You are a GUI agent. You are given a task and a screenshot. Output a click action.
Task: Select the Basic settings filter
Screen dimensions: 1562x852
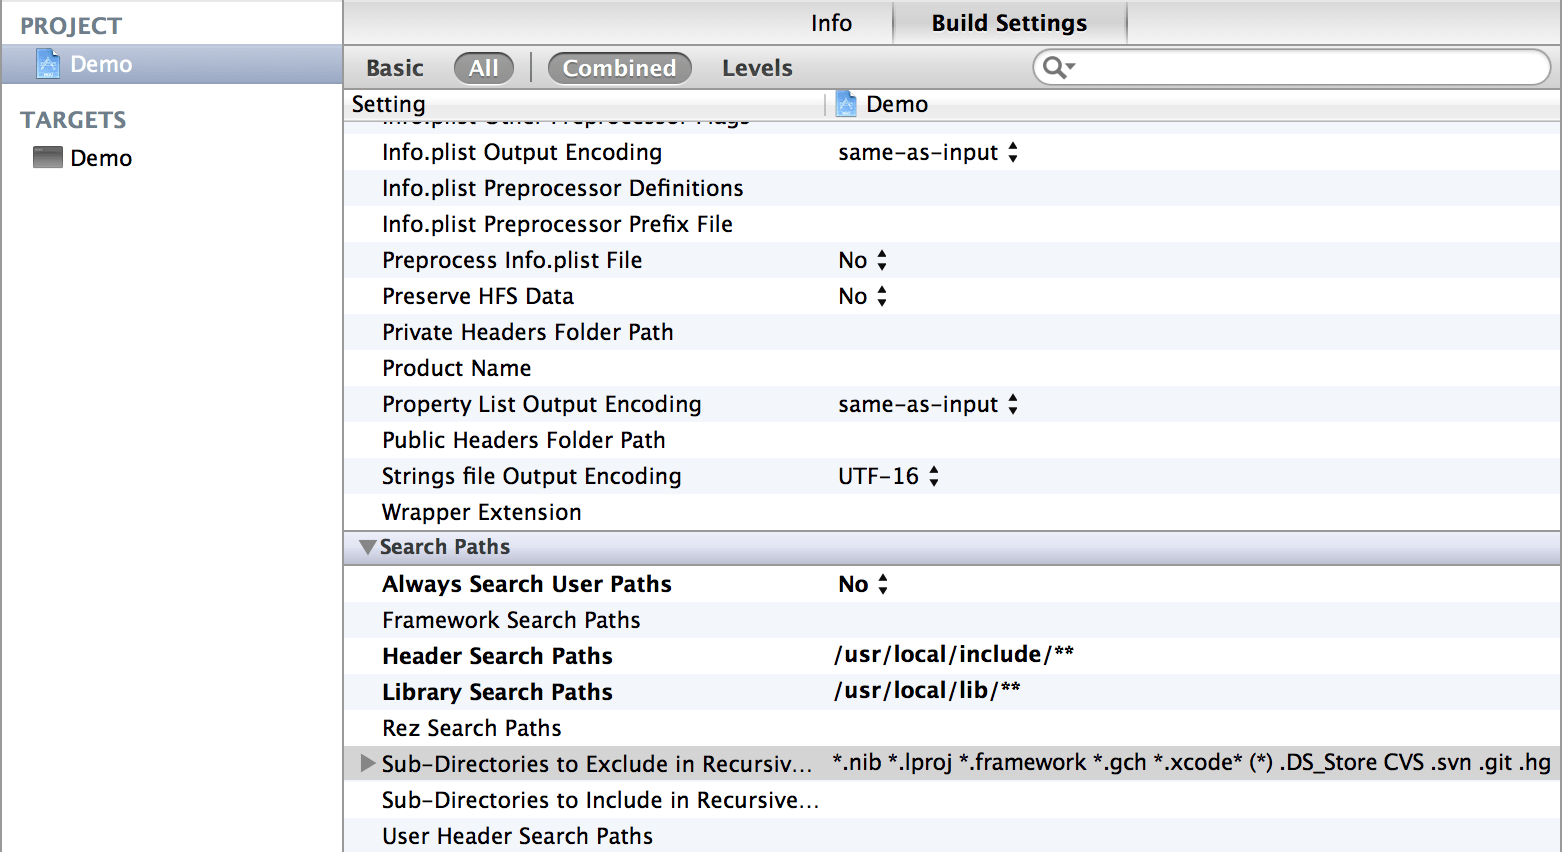point(394,68)
